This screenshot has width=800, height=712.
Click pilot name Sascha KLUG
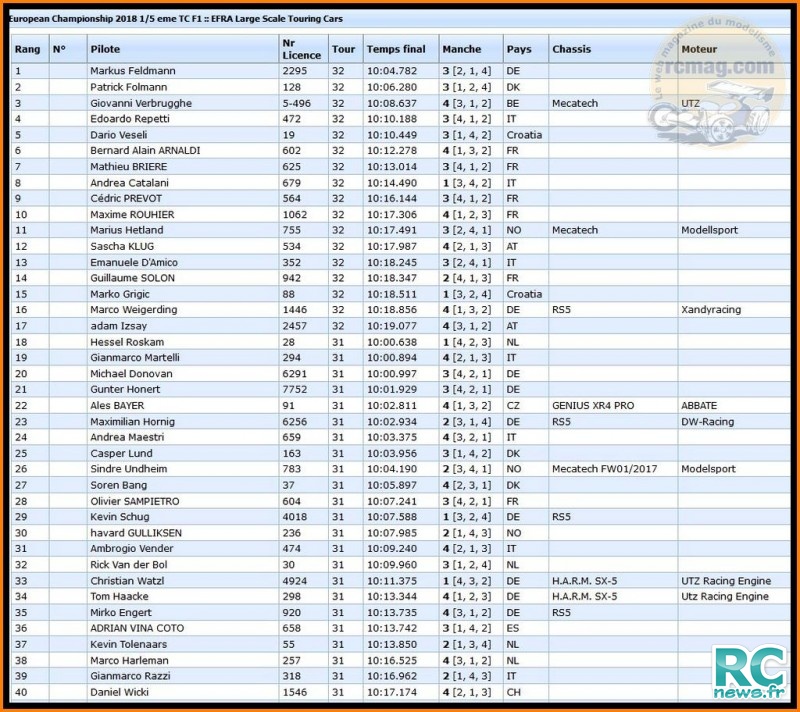pyautogui.click(x=122, y=246)
